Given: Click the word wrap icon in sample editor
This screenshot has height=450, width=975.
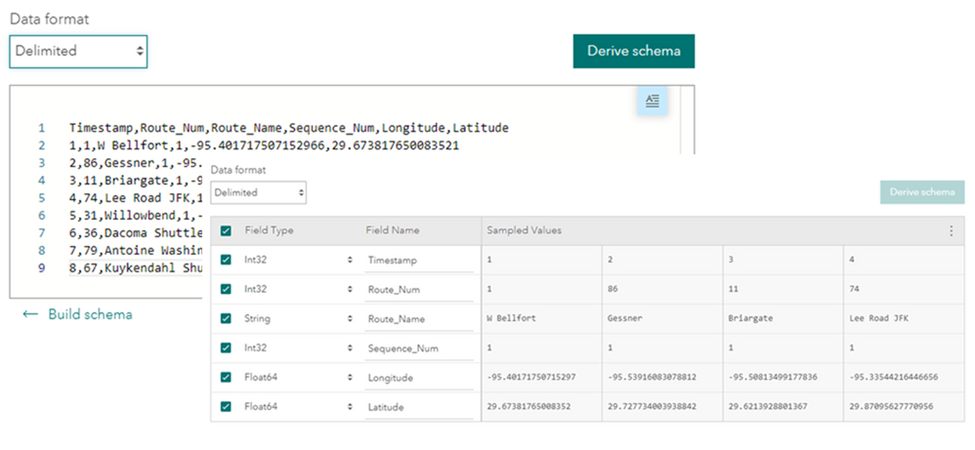Looking at the screenshot, I should [652, 100].
